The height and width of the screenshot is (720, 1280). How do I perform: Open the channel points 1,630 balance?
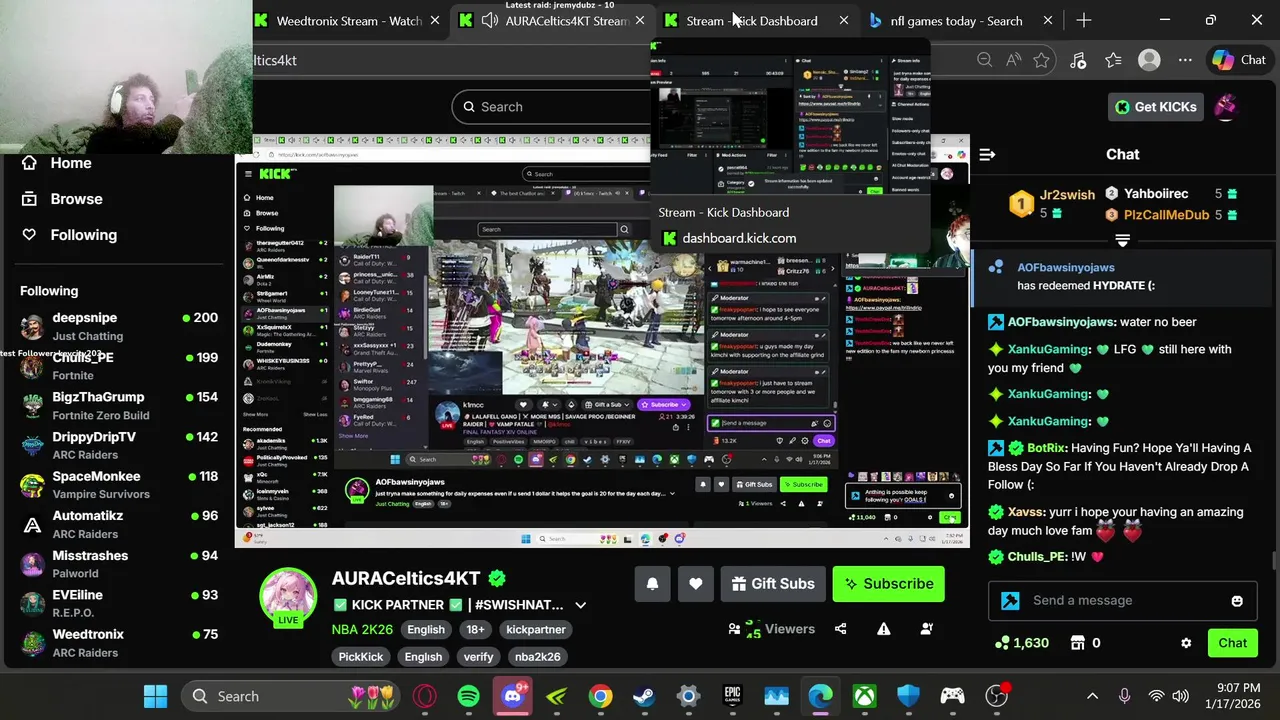1022,643
